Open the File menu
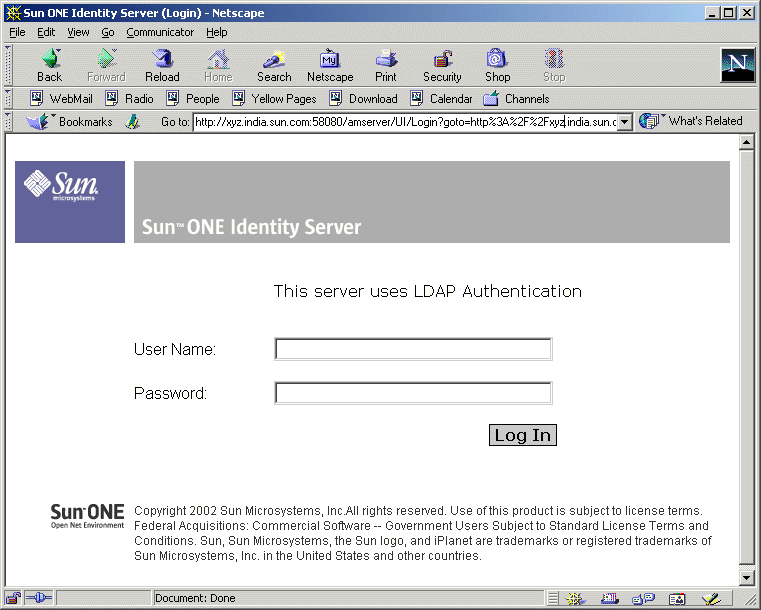This screenshot has height=610, width=761. pos(17,32)
